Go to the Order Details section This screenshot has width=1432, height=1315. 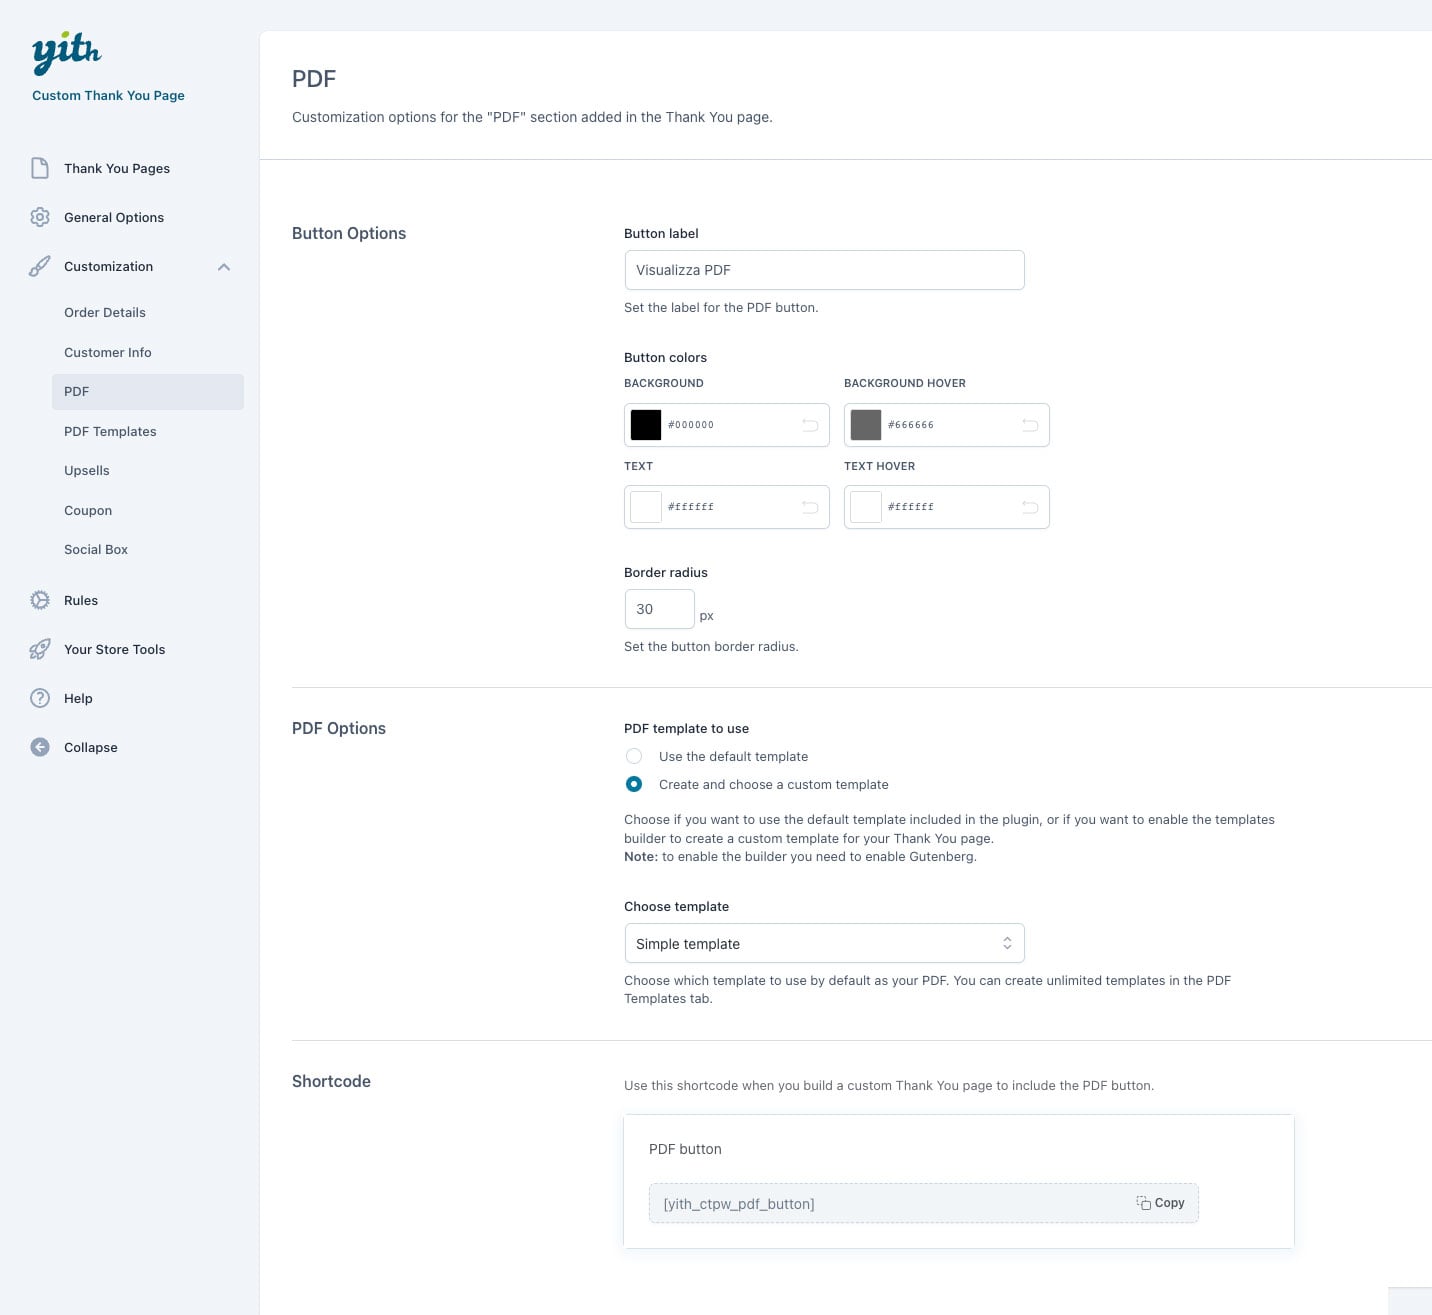105,312
